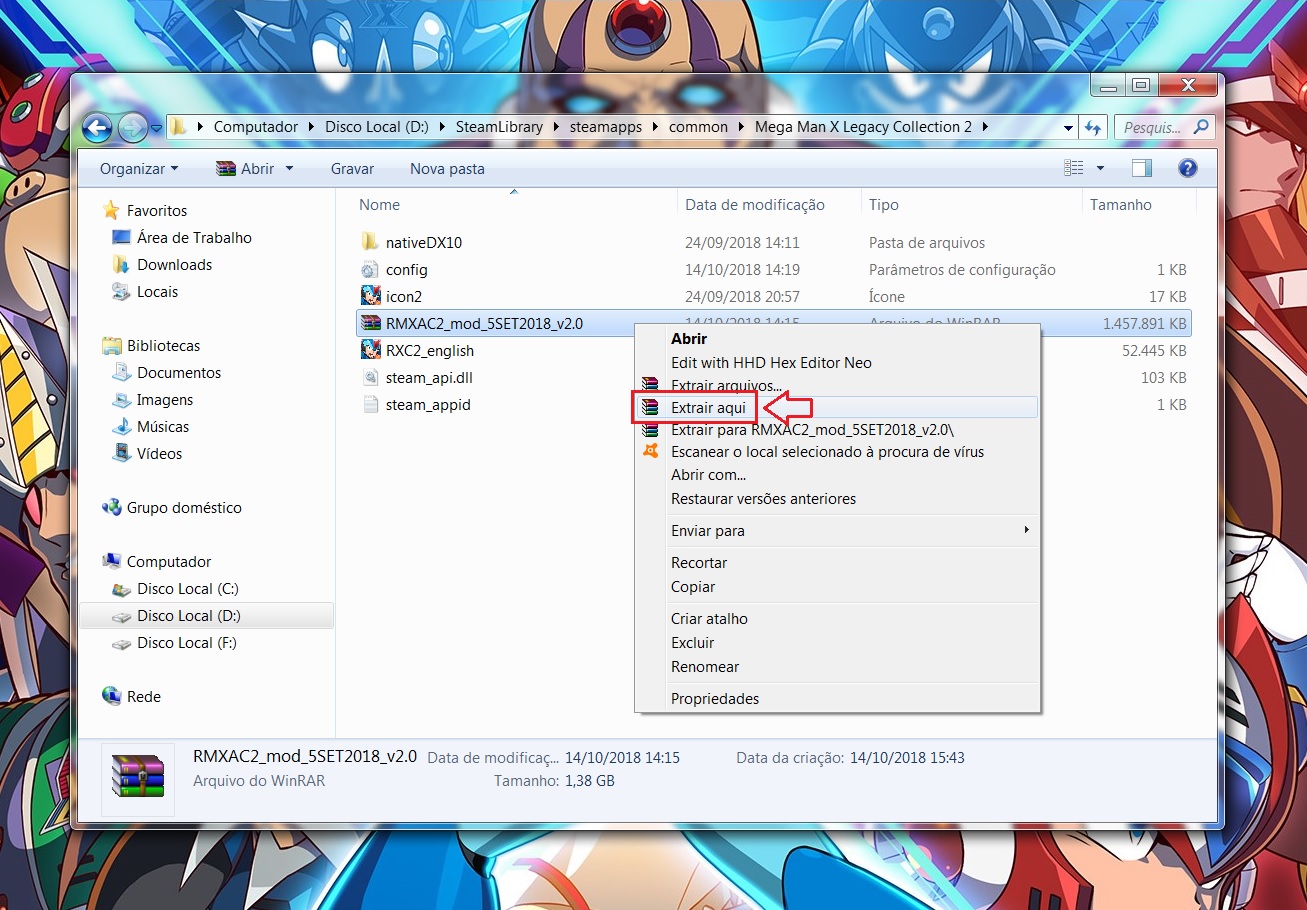Choose Restaurar versões anteriores
Screen dimensions: 1307x910
(x=837, y=499)
